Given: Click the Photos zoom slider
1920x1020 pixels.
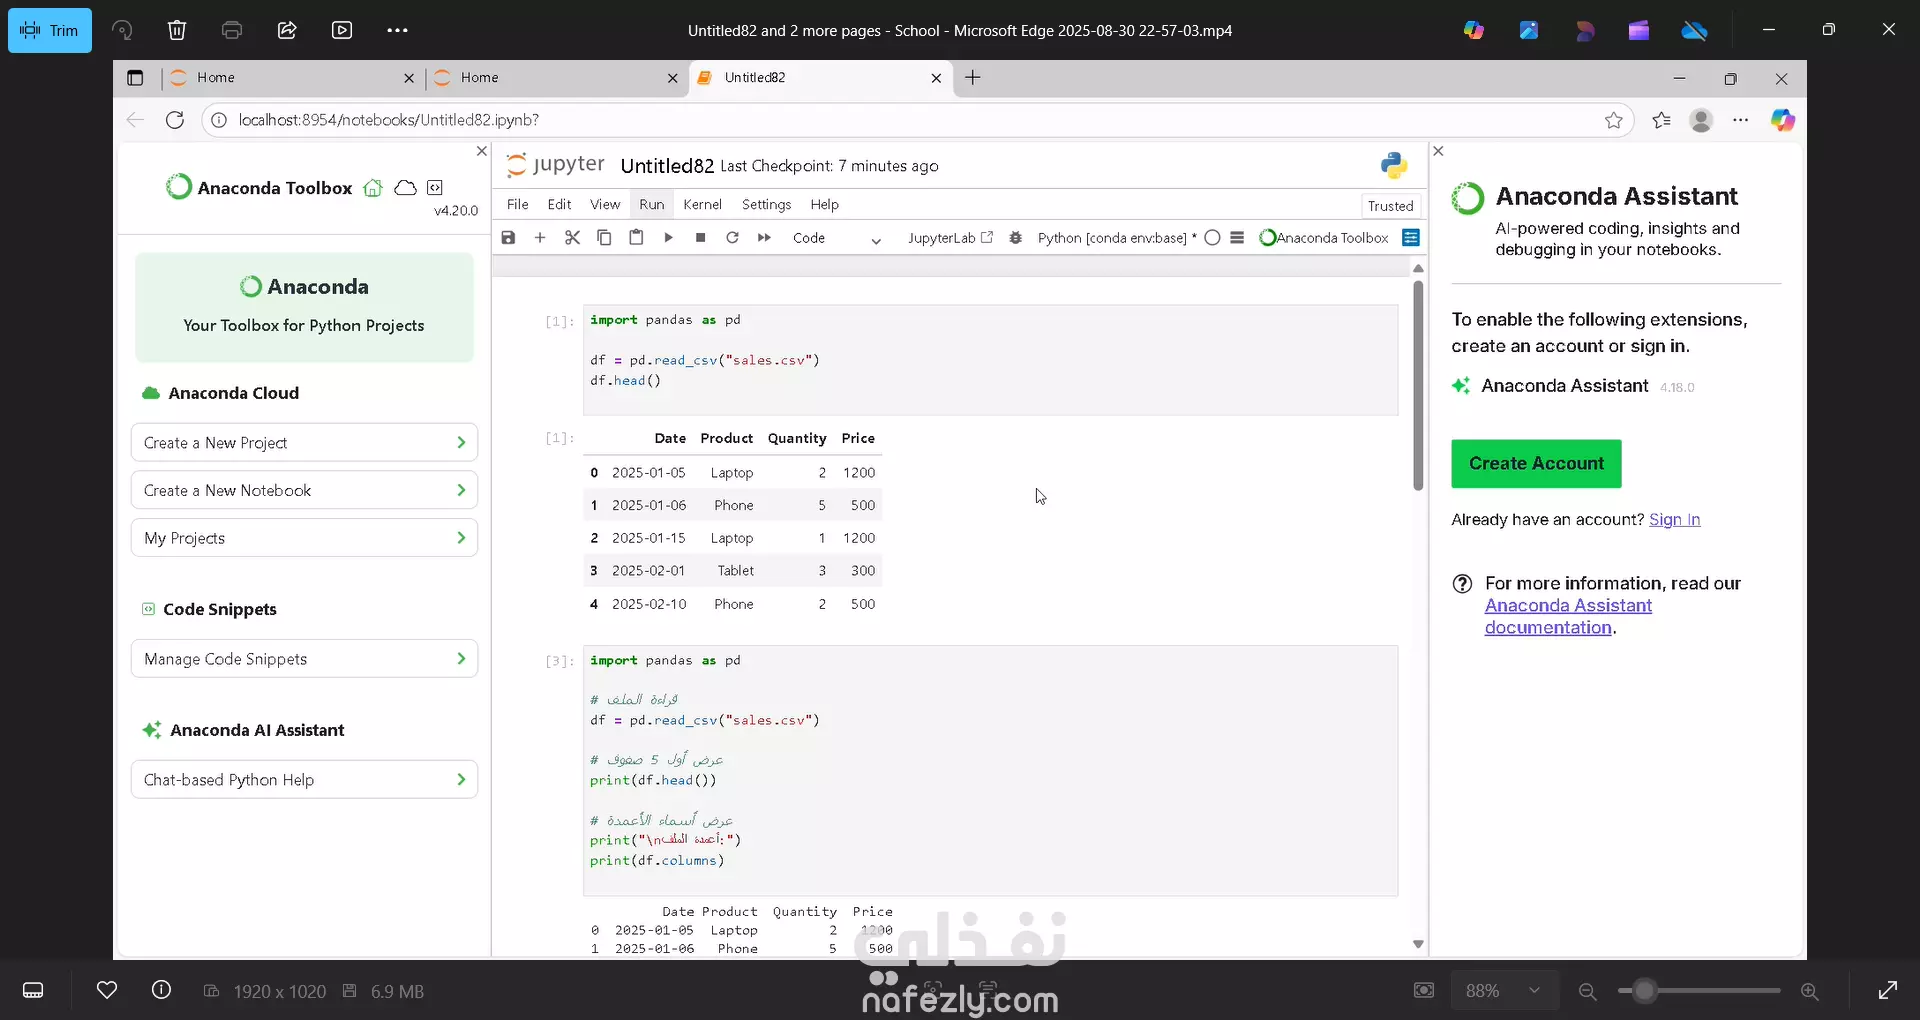Looking at the screenshot, I should [x=1699, y=991].
